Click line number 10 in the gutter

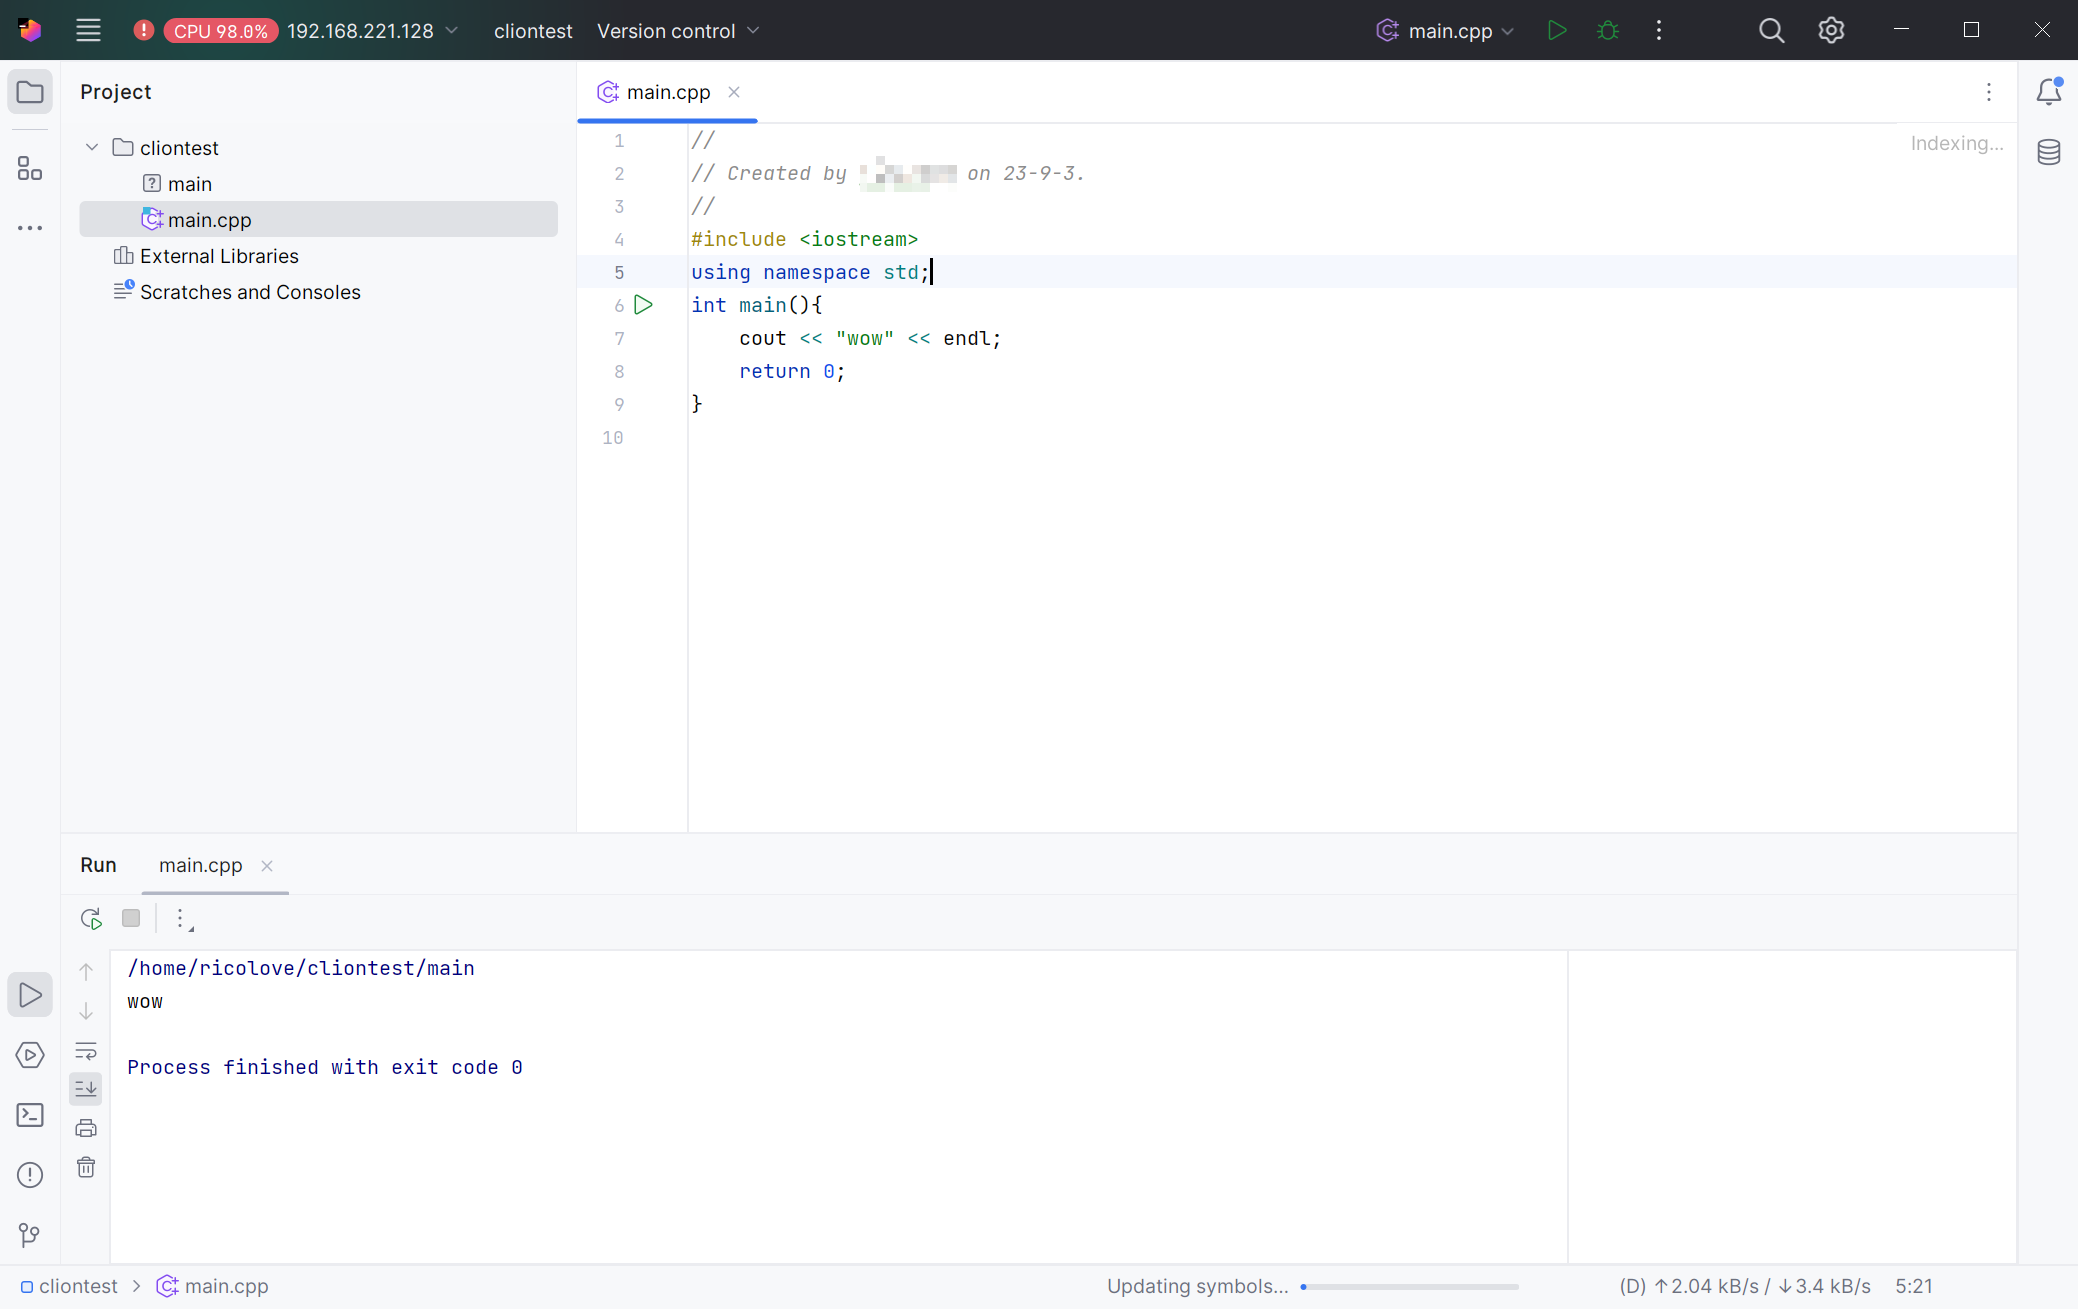(612, 437)
